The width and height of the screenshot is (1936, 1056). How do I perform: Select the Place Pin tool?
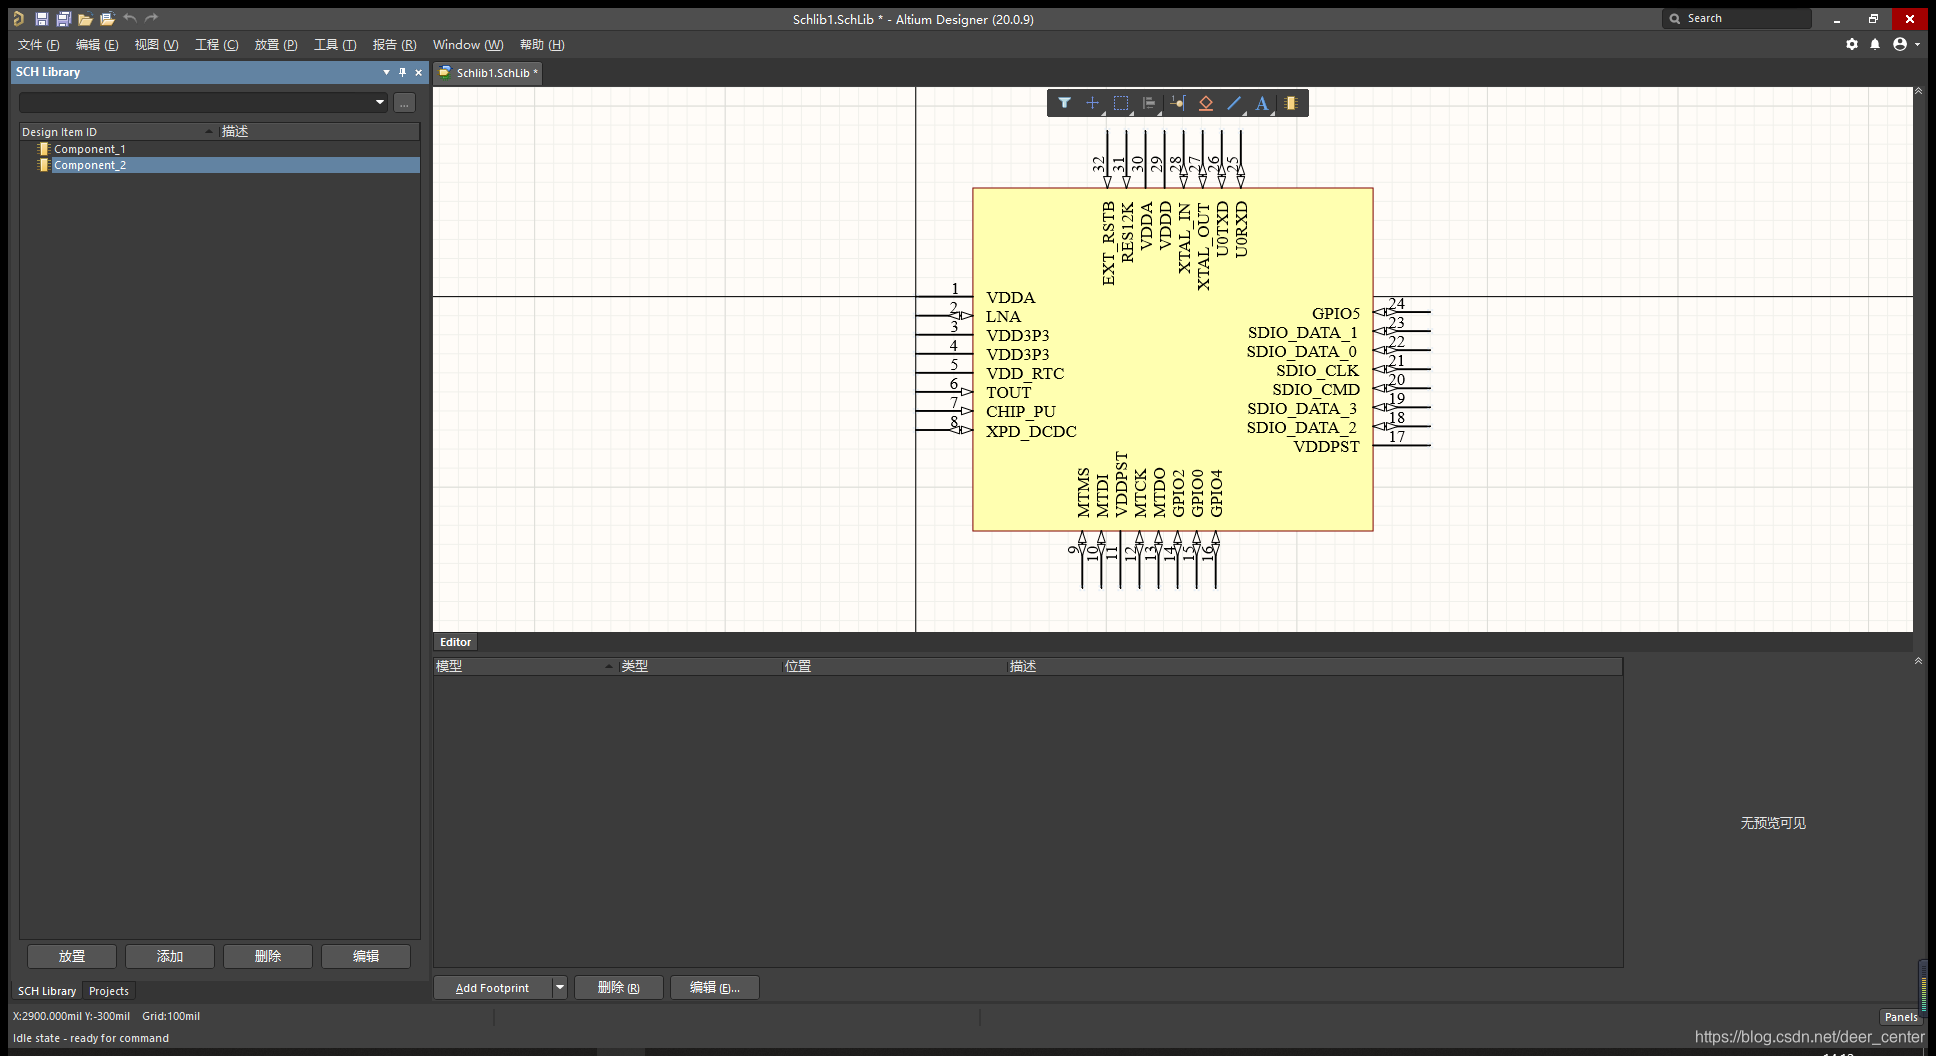(1178, 103)
